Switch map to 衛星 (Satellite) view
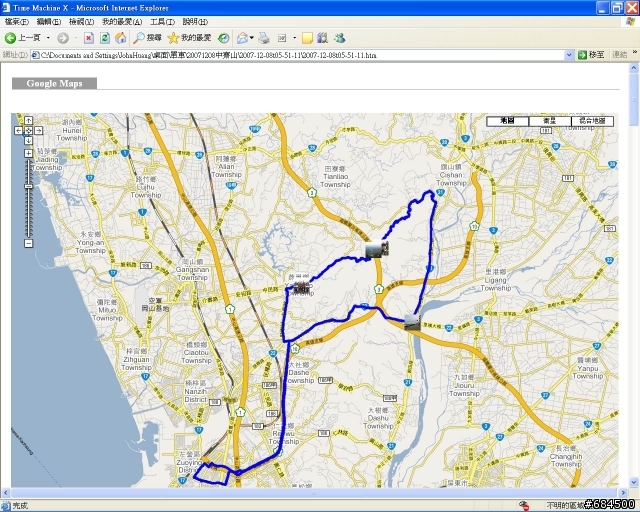Image resolution: width=640 pixels, height=512 pixels. (550, 121)
